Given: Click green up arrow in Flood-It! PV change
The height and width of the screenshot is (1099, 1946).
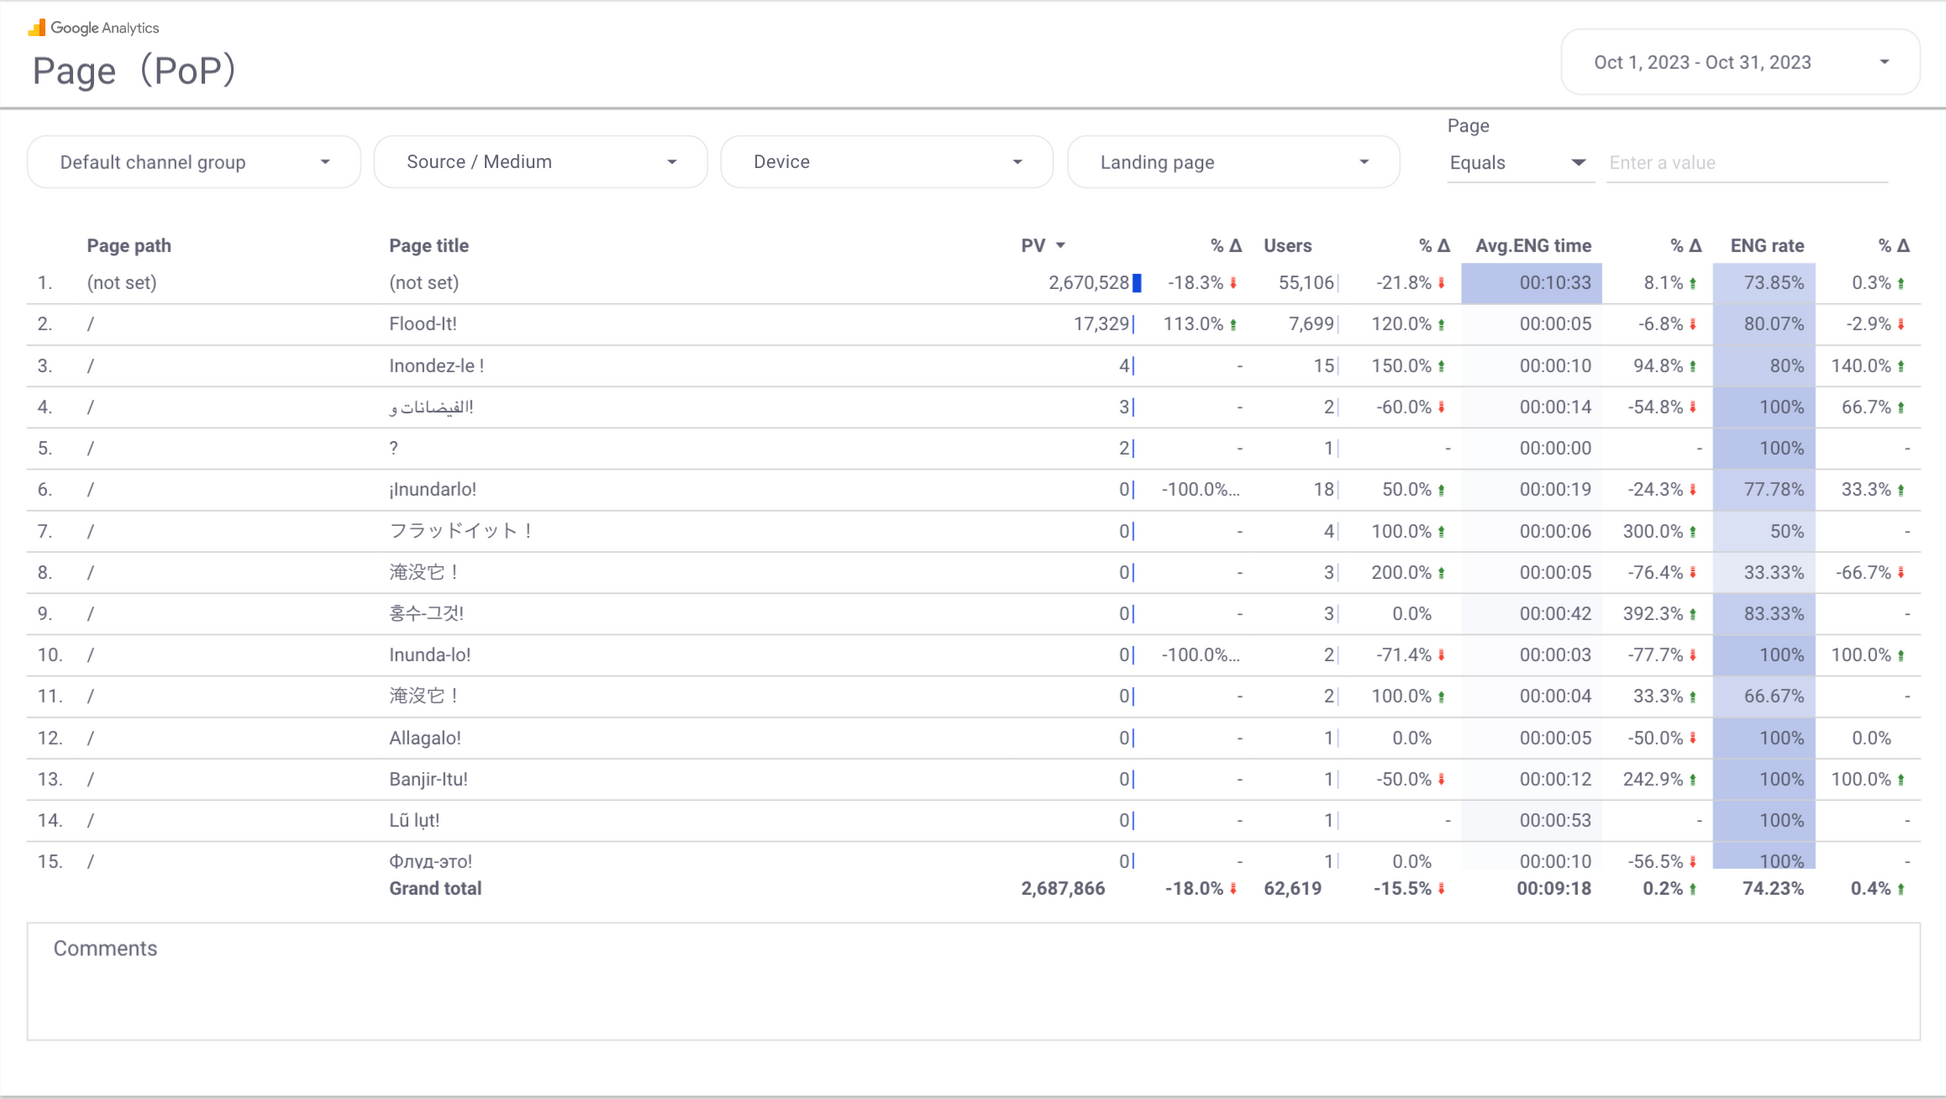Looking at the screenshot, I should 1234,325.
